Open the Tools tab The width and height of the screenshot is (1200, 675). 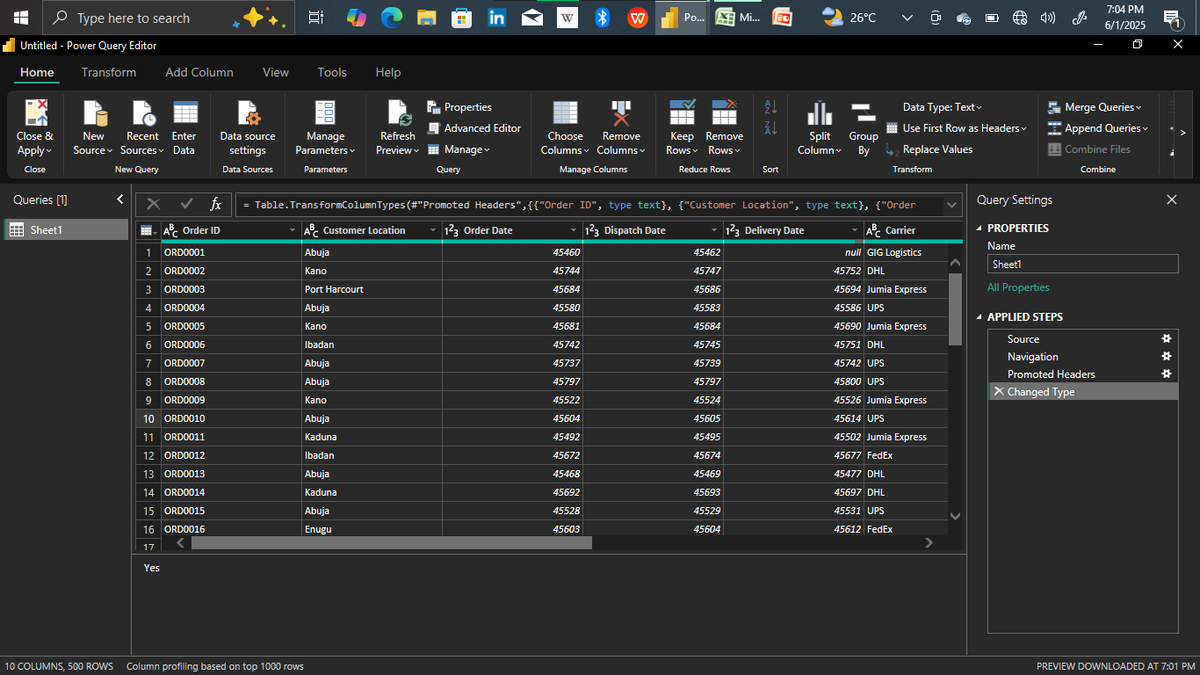click(x=332, y=72)
